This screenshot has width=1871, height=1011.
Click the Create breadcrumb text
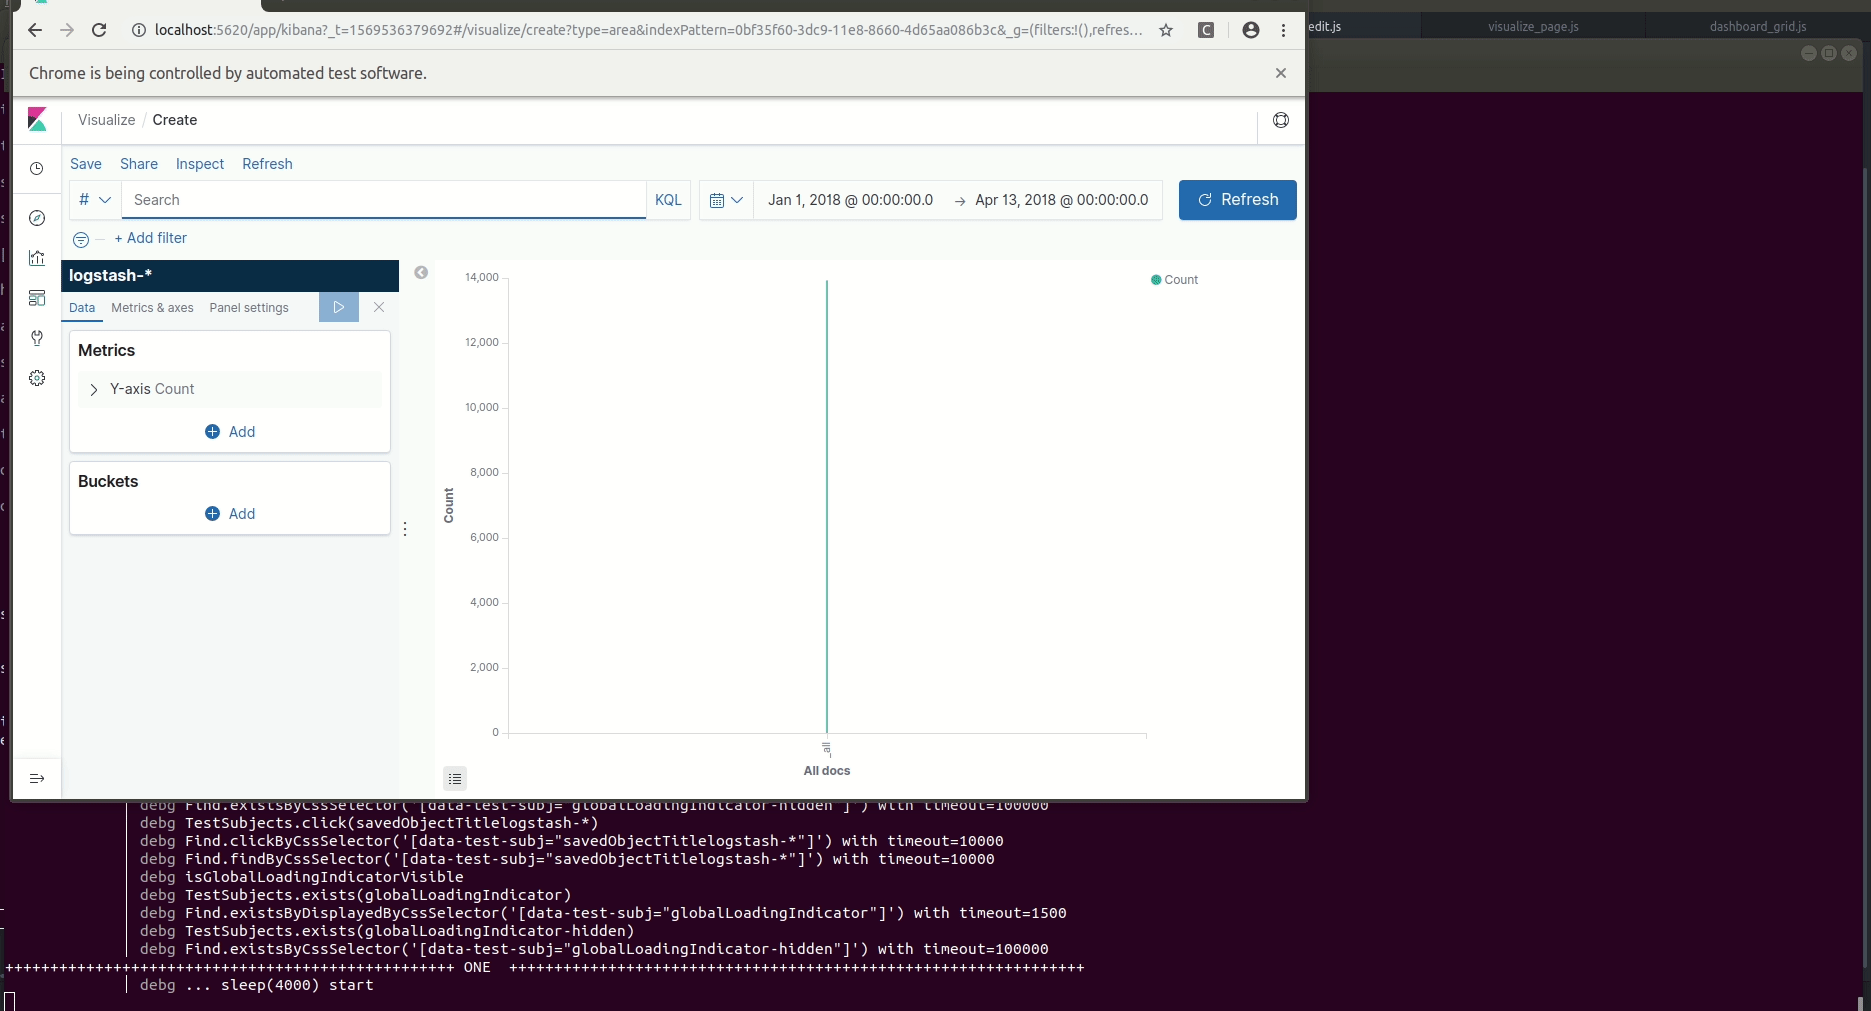[x=175, y=120]
